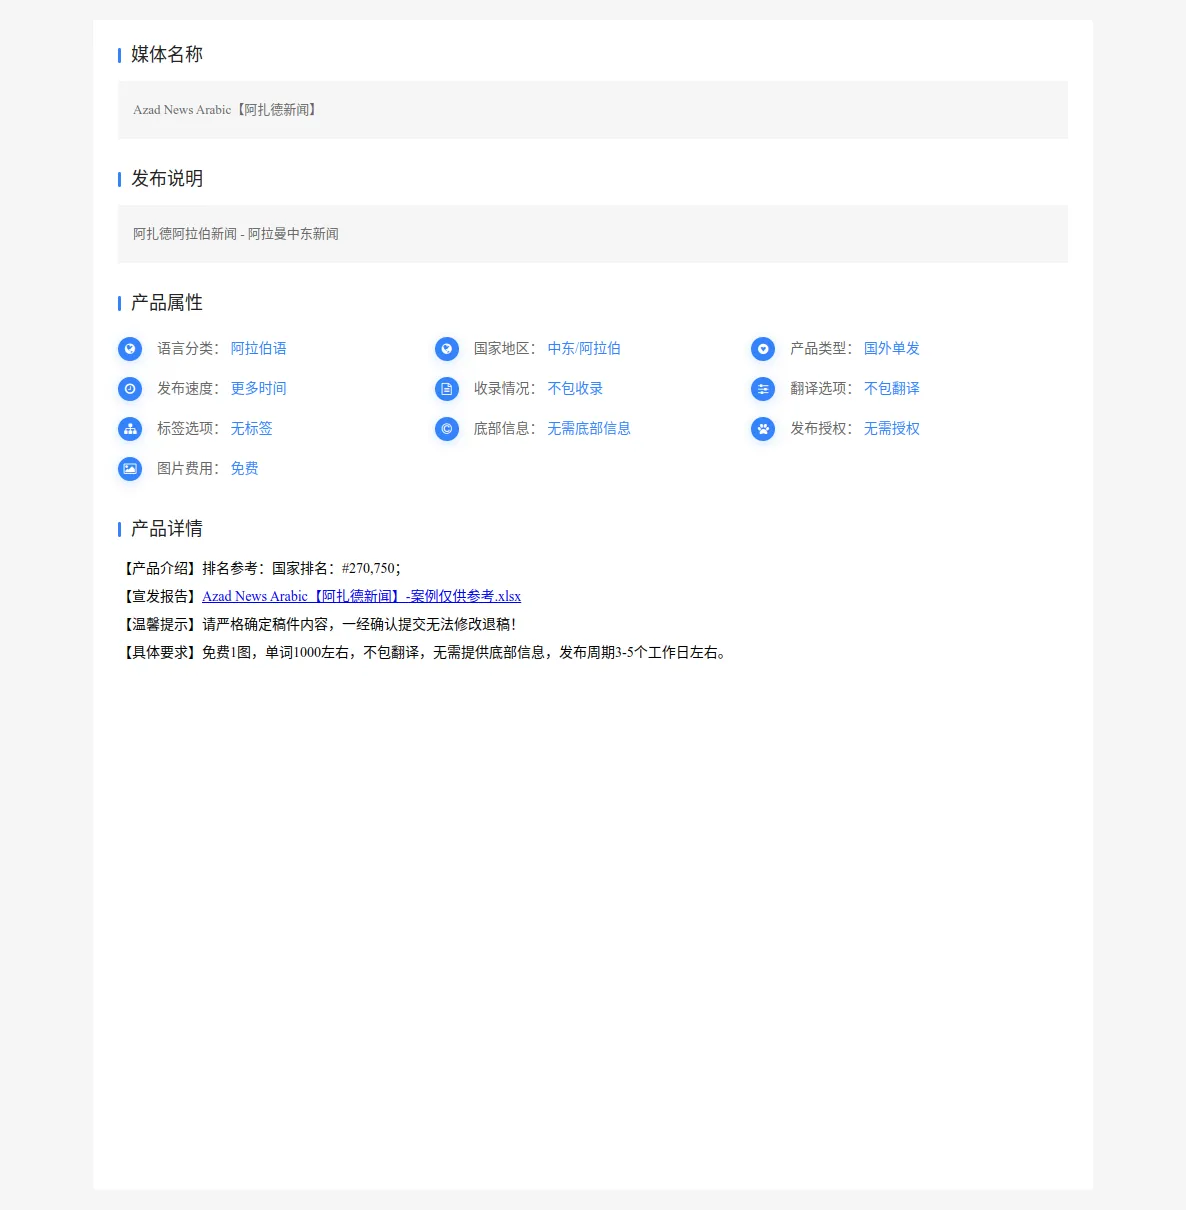Click the heart icon beside 产品类型
Image resolution: width=1186 pixels, height=1210 pixels.
click(763, 349)
